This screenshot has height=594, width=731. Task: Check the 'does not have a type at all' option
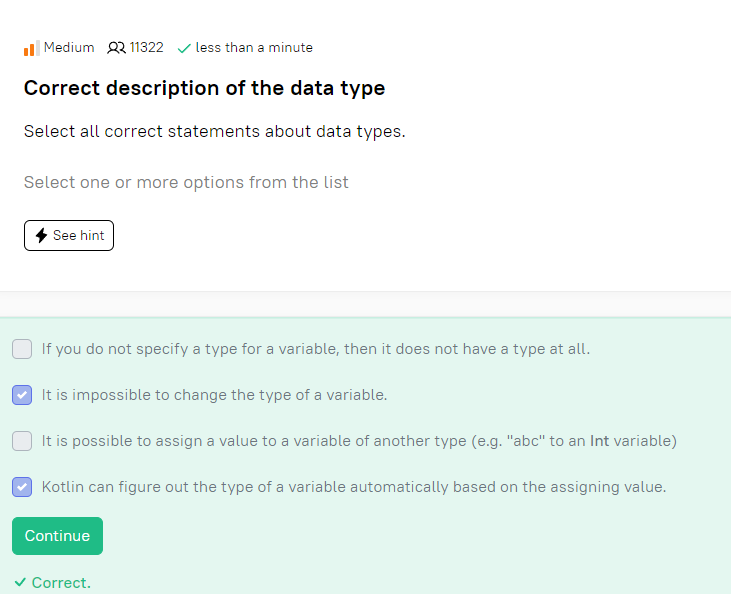coord(22,349)
